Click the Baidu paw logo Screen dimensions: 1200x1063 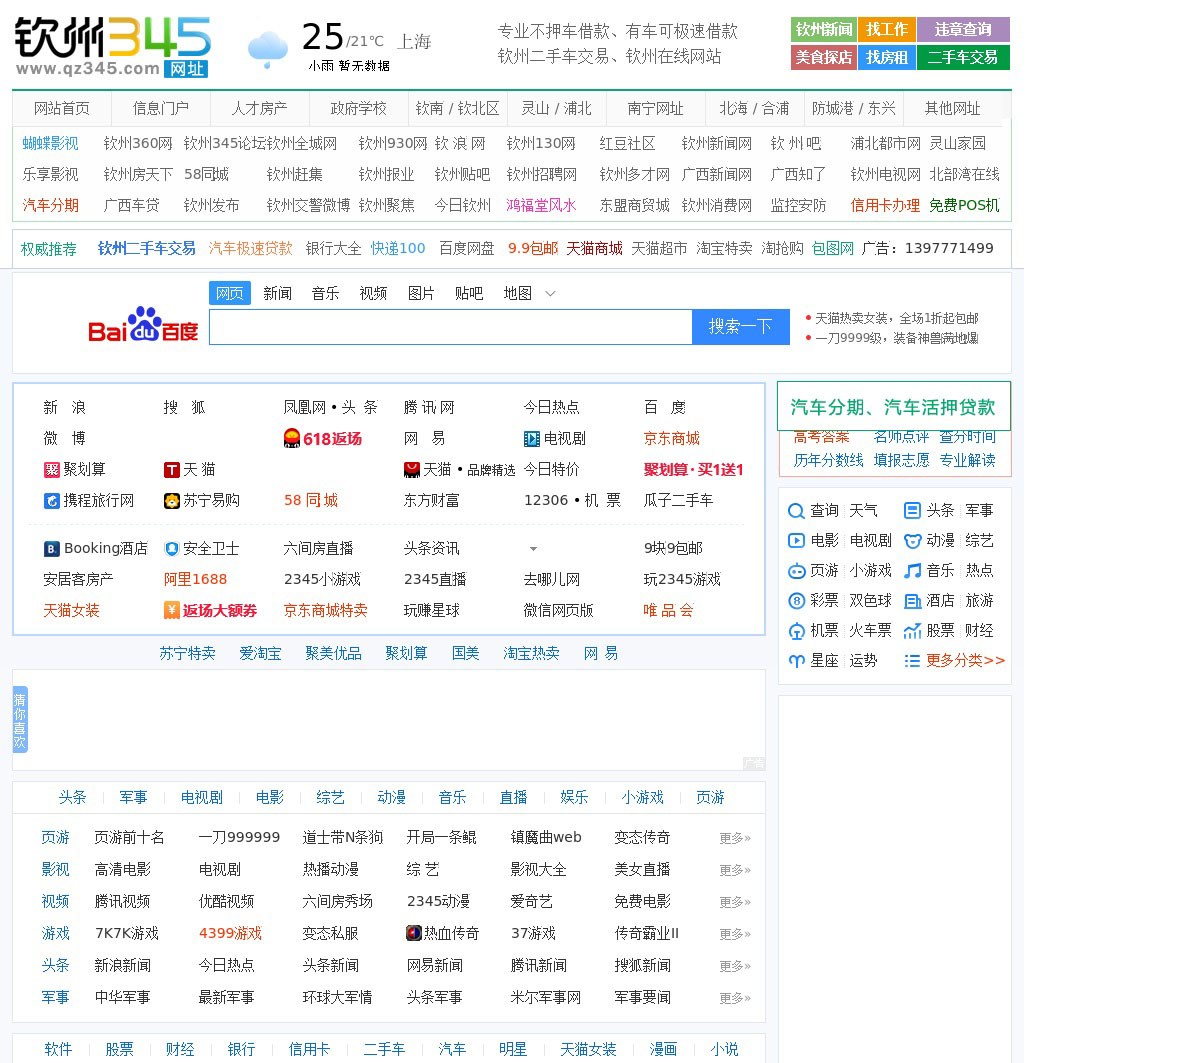pos(143,325)
